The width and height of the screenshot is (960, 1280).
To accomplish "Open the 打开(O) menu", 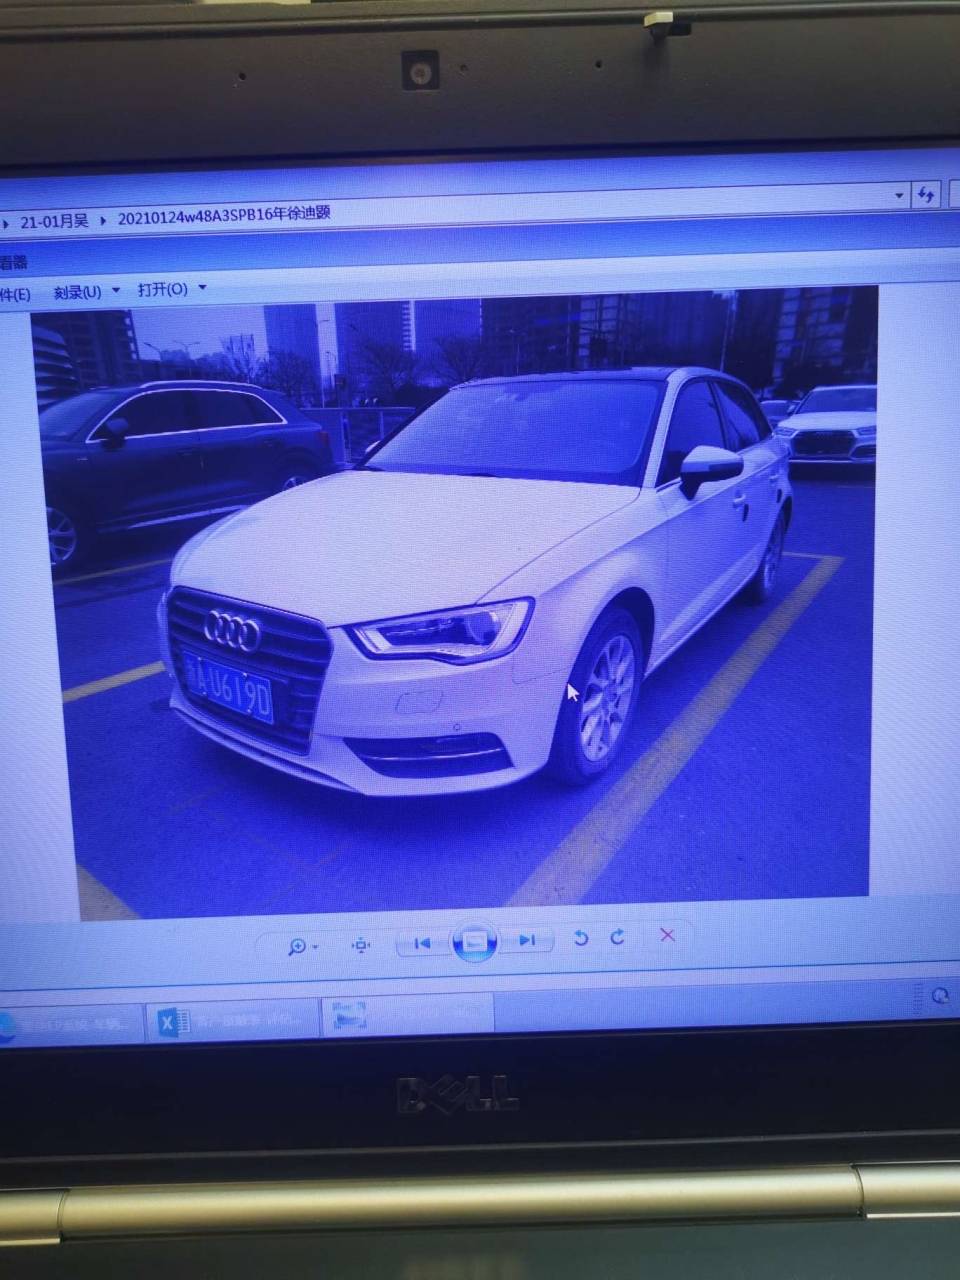I will point(163,289).
